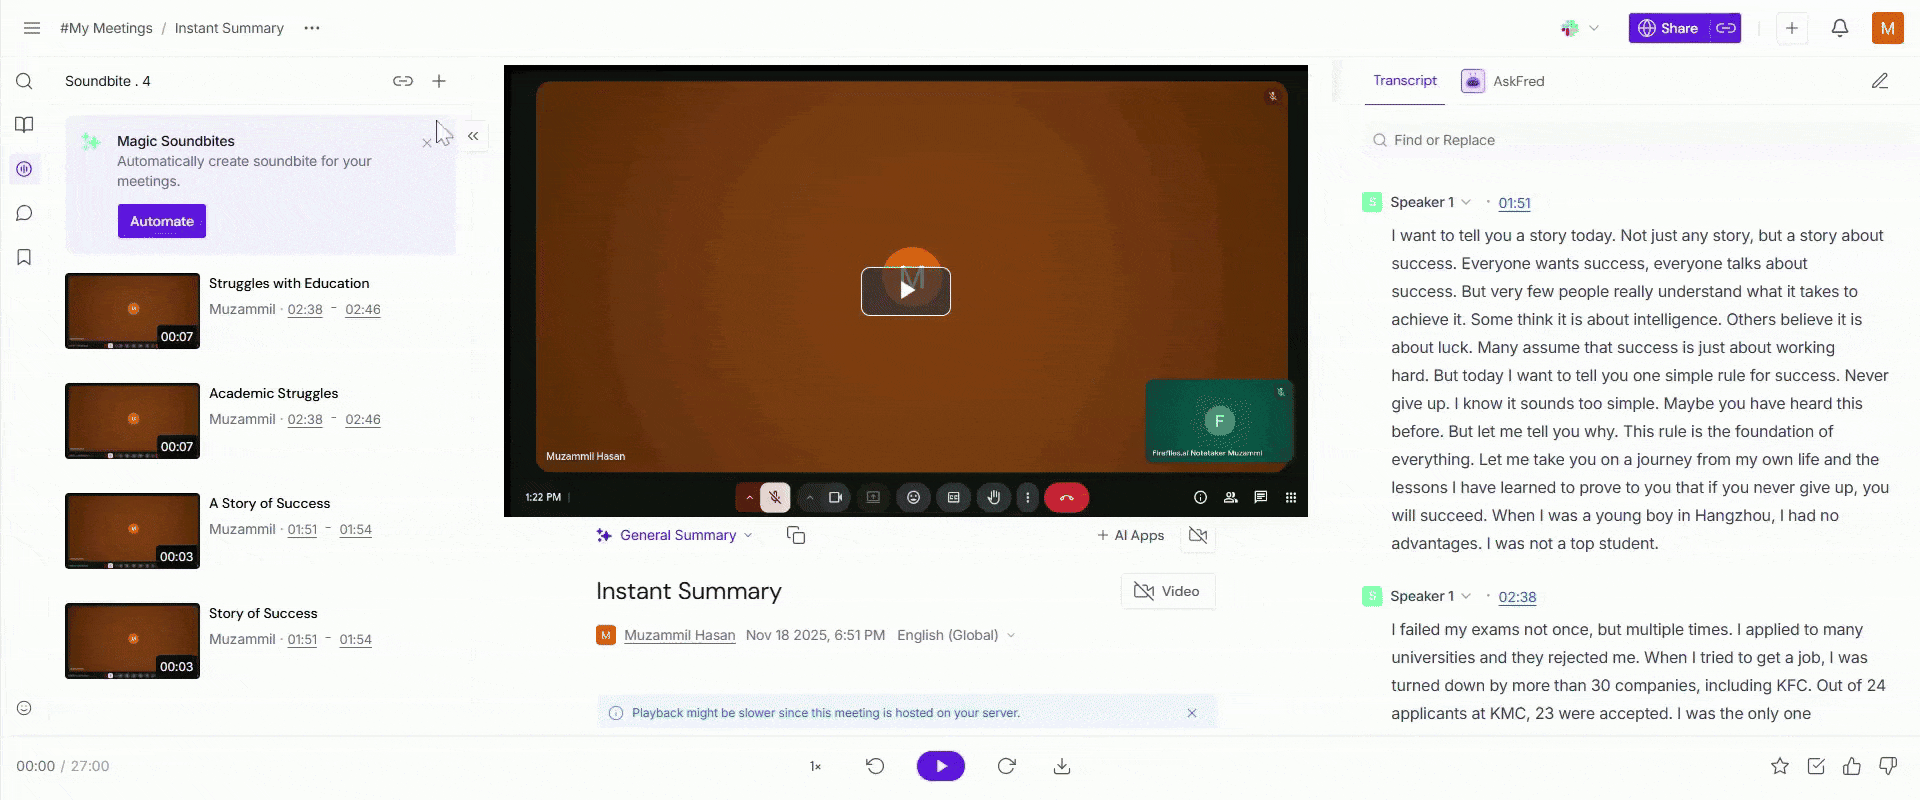Click the smiley feedback icon in left sidebar
Viewport: 1920px width, 800px height.
pyautogui.click(x=25, y=708)
